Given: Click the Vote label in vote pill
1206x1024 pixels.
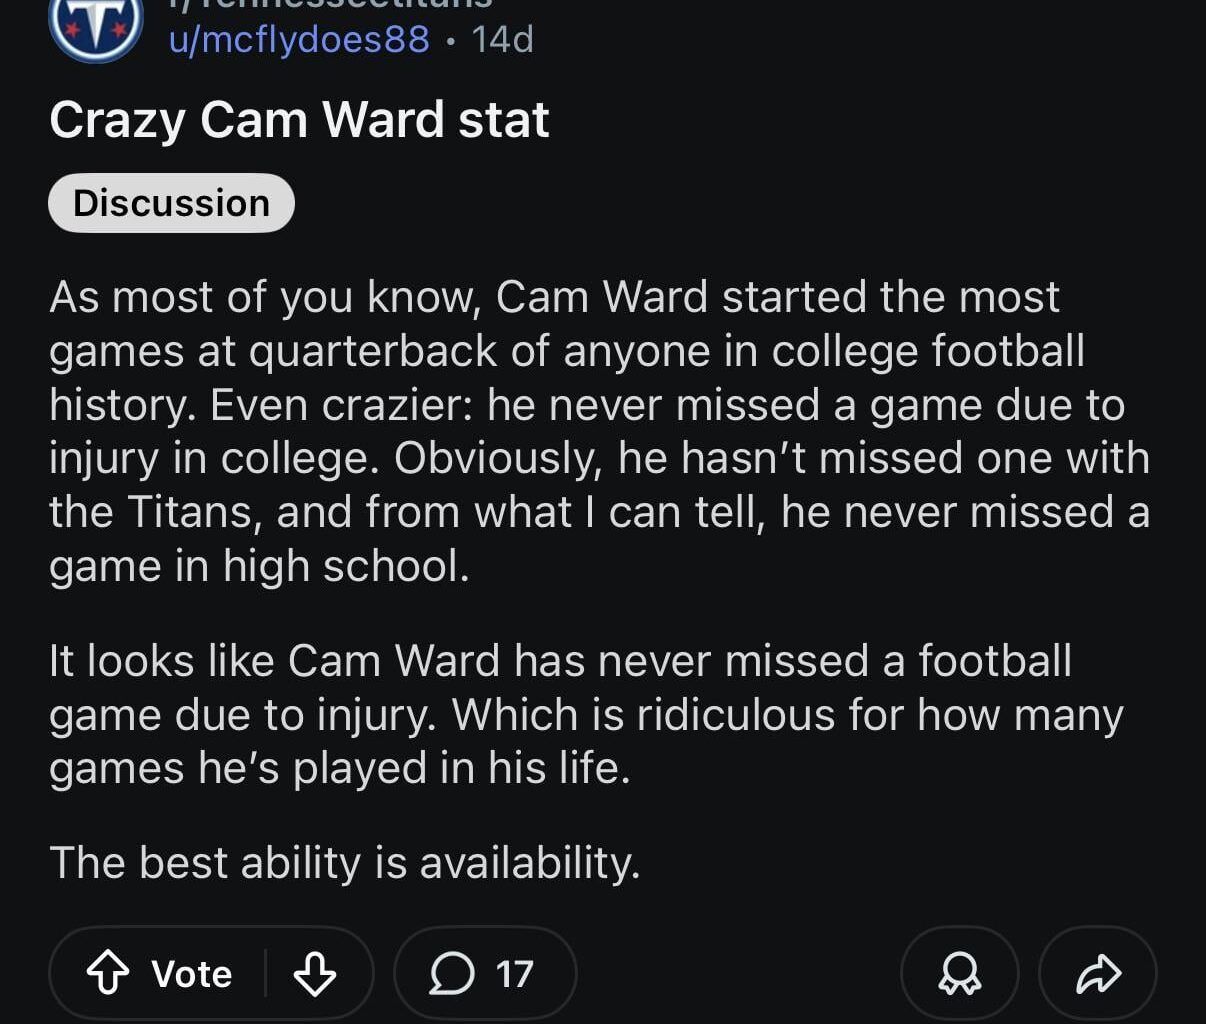Looking at the screenshot, I should point(192,973).
